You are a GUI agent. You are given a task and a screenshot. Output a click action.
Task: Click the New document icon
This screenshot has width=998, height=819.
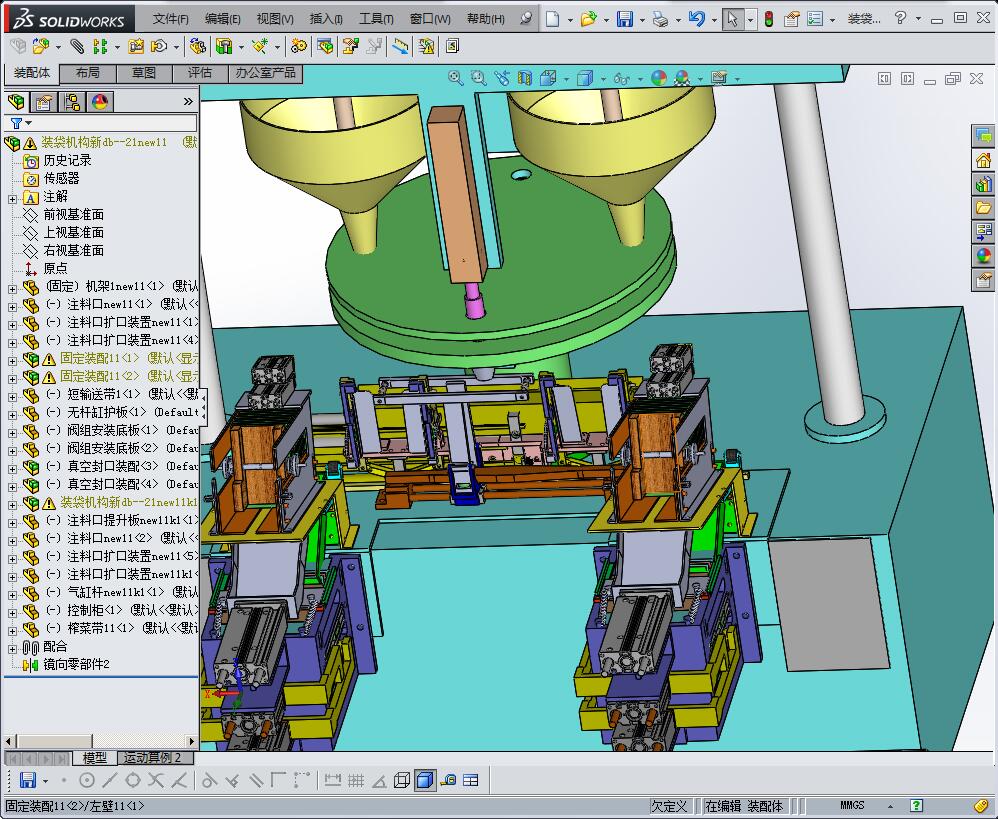552,19
